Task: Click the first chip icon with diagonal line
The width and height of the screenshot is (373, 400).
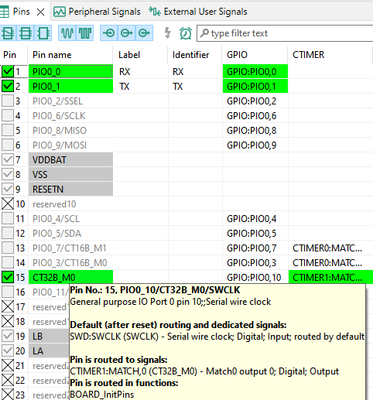Action: coord(8,33)
